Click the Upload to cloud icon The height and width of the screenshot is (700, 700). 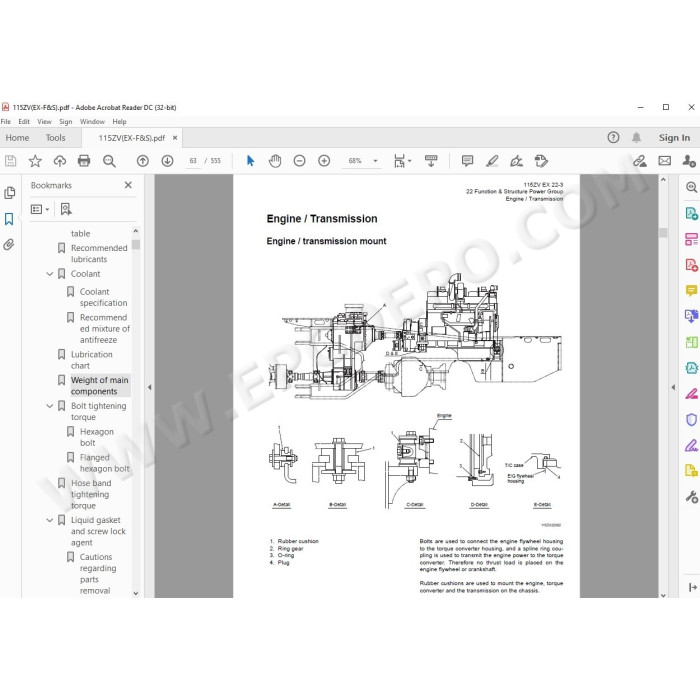click(59, 161)
